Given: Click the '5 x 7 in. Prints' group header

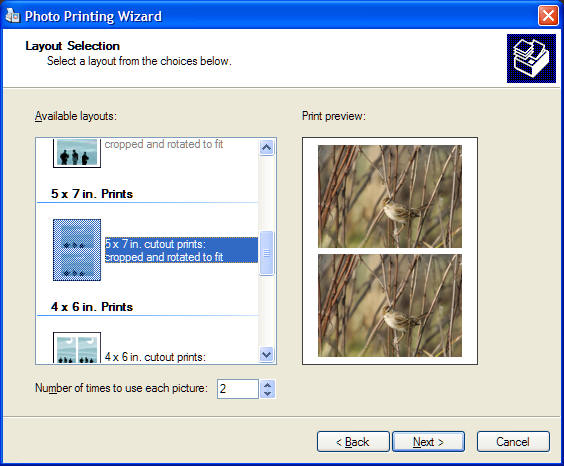Looking at the screenshot, I should (92, 194).
